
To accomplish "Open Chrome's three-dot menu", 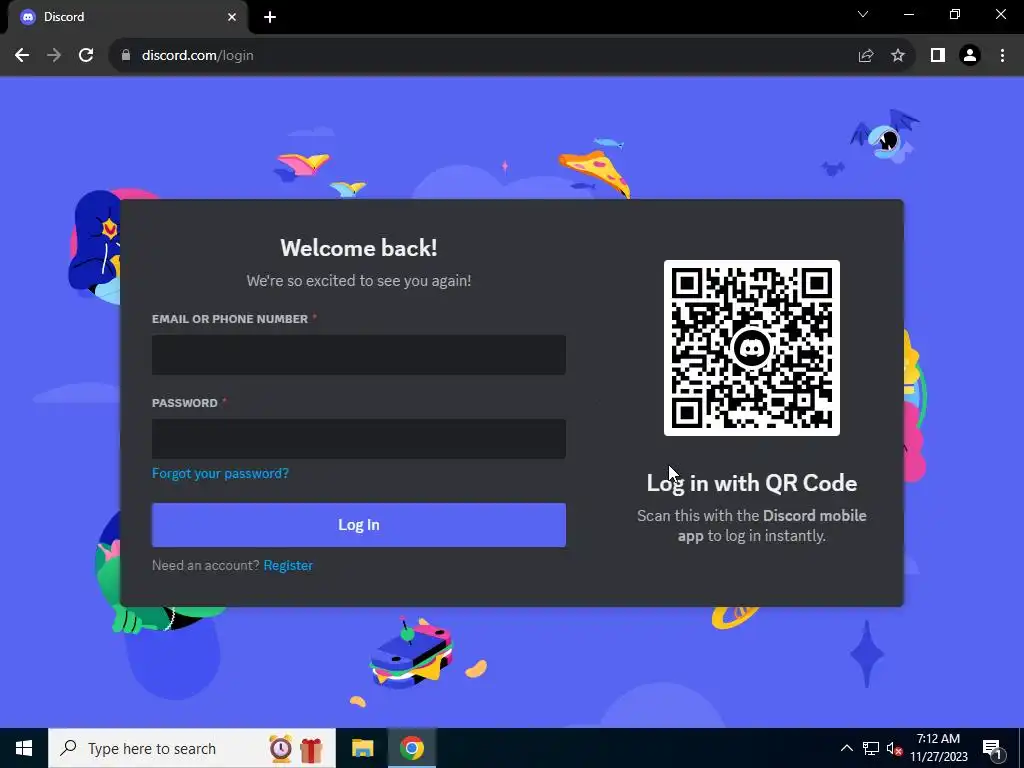I will 1002,56.
